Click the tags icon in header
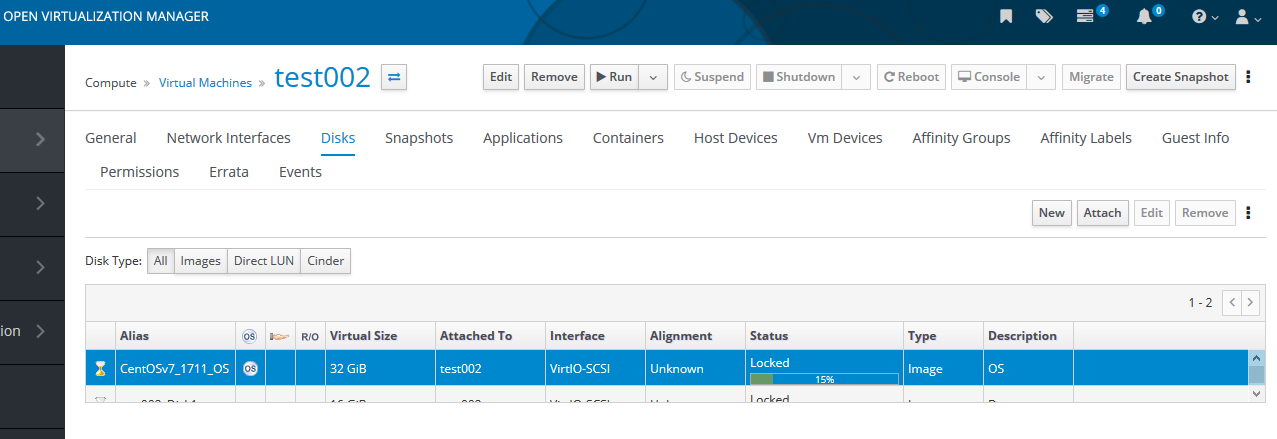The width and height of the screenshot is (1277, 439). [x=1044, y=17]
